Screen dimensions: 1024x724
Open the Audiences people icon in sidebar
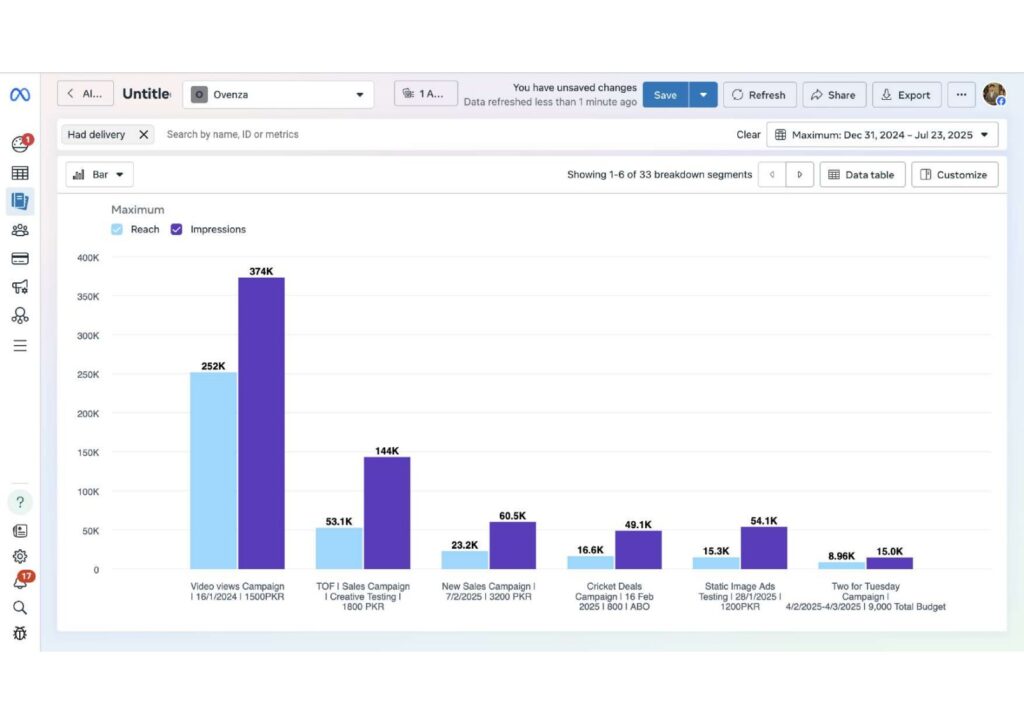(x=20, y=230)
